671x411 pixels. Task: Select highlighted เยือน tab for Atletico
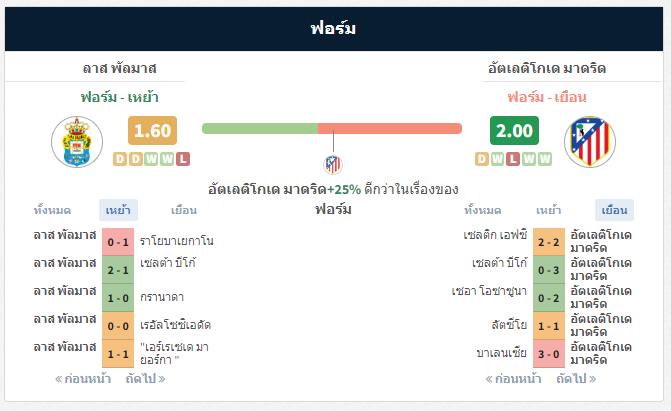[614, 210]
